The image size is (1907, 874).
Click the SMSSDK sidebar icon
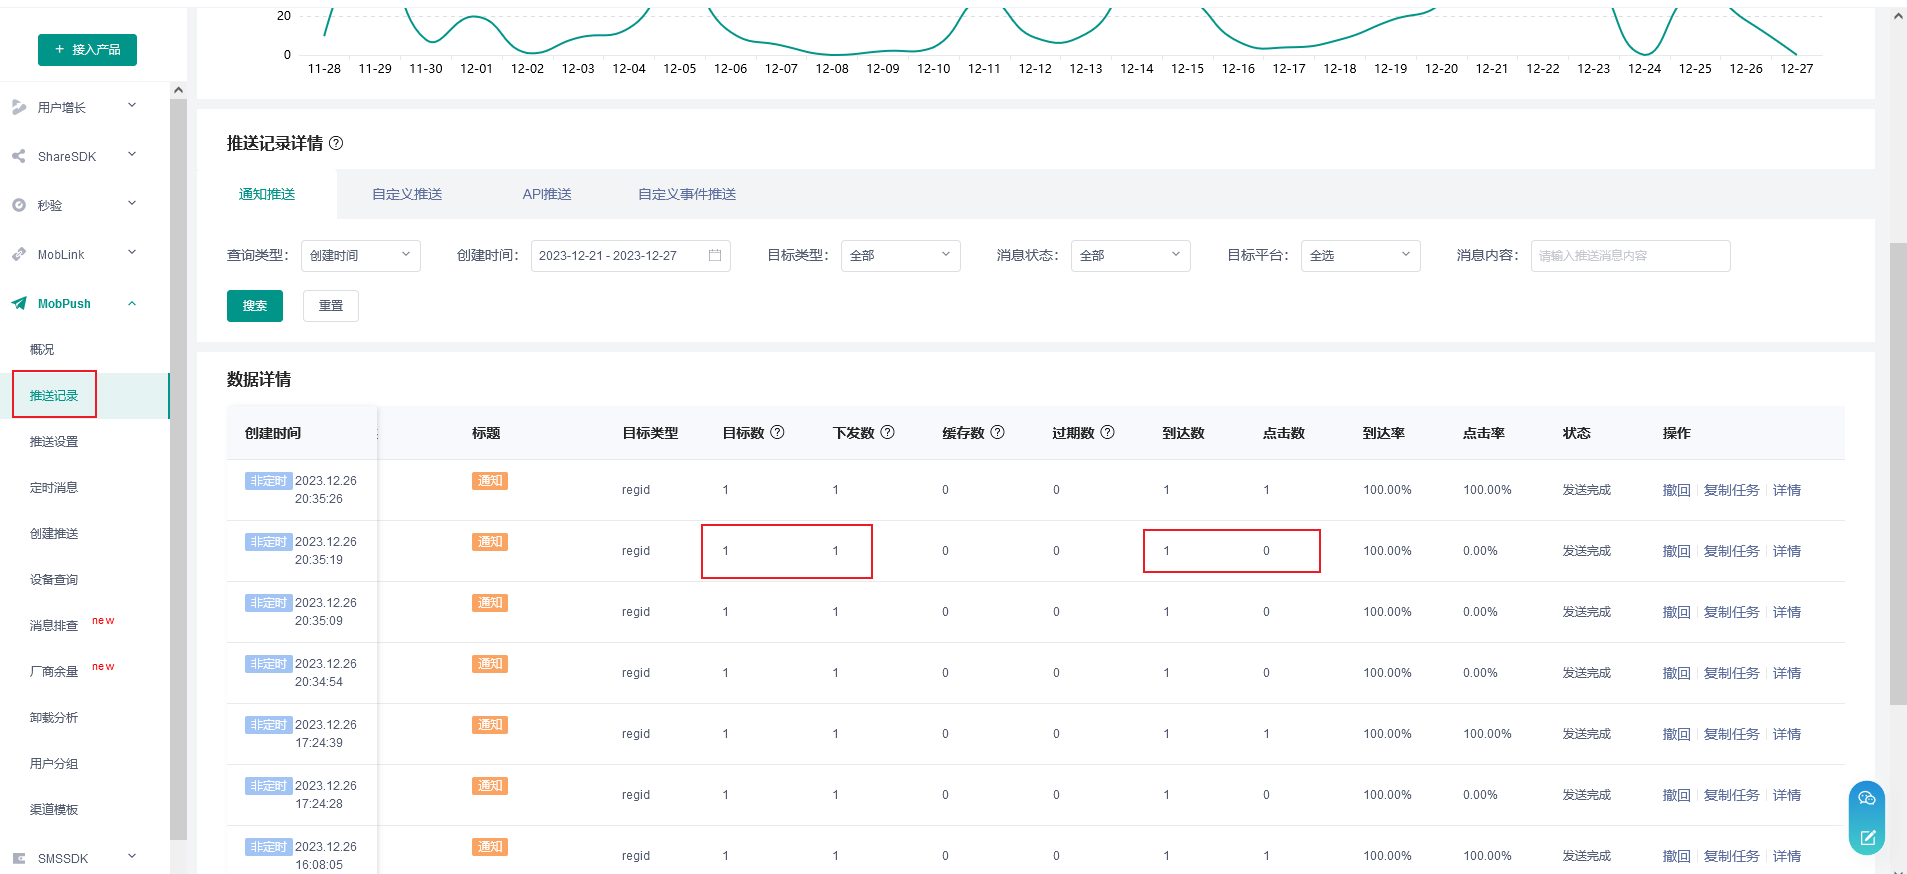tap(19, 858)
